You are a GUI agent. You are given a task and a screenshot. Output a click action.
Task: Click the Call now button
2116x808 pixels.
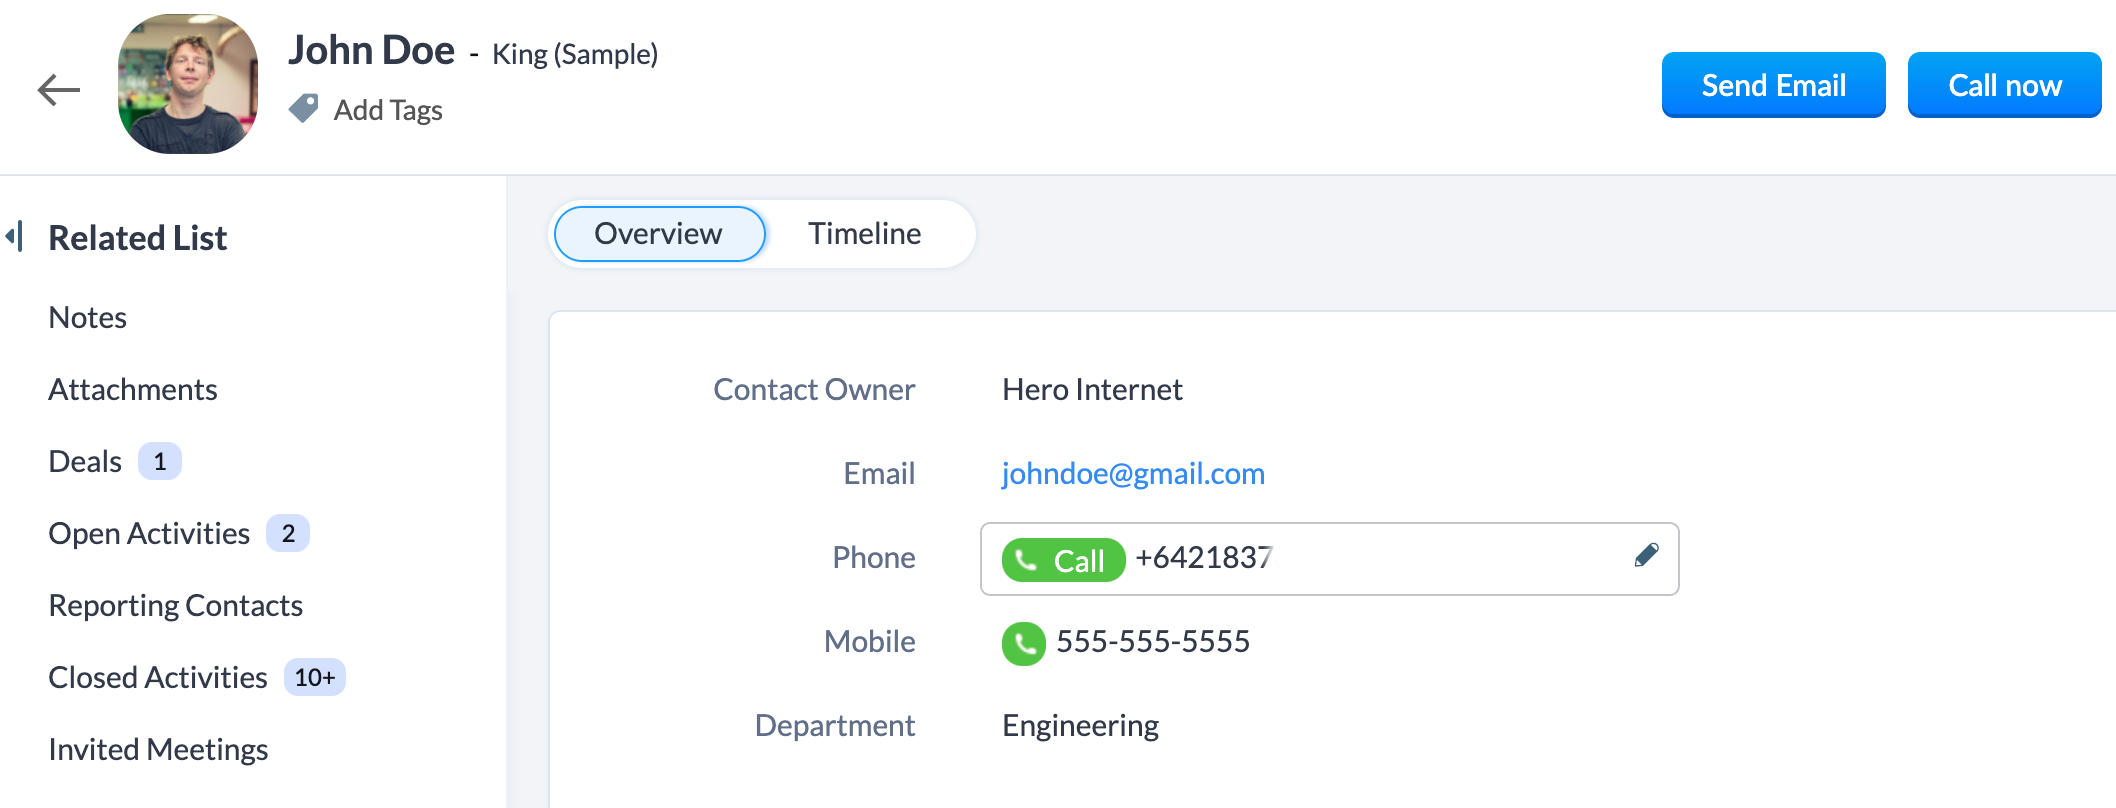coord(2004,85)
